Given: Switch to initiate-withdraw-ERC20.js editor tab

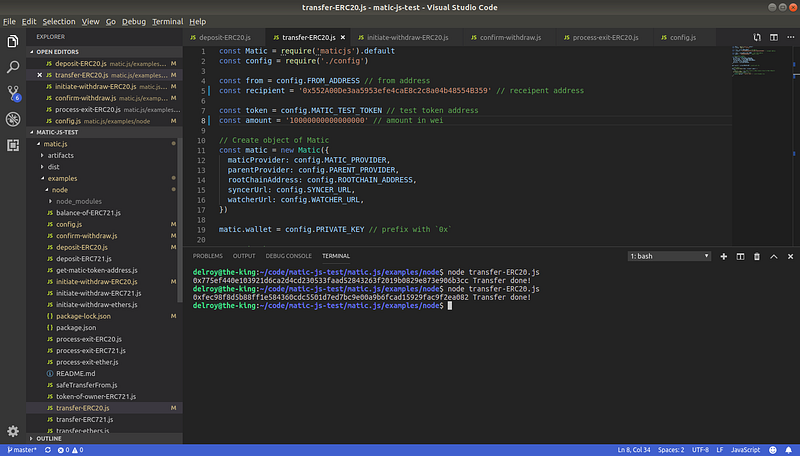Looking at the screenshot, I should 407,37.
